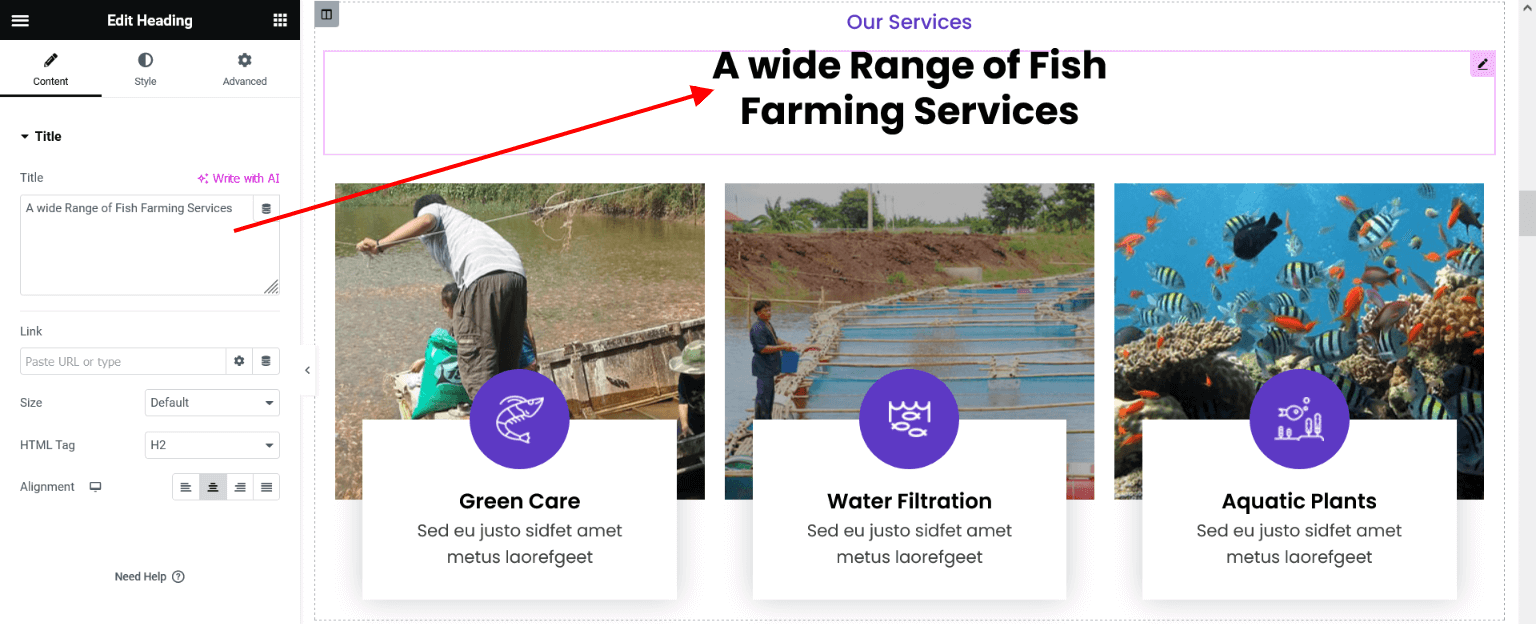The height and width of the screenshot is (624, 1536).
Task: Click the shrimp icon above Green Care
Action: click(519, 419)
